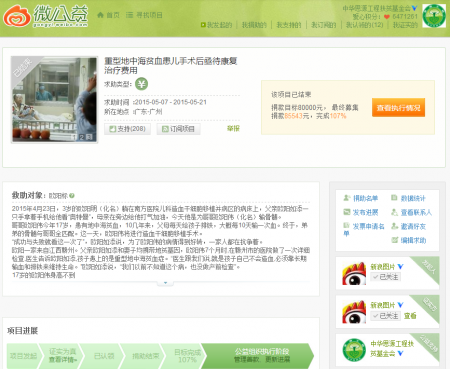Viewport: 450px width, 369px height.
Task: Click 订阅项目 subscribe button
Action: pyautogui.click(x=178, y=129)
